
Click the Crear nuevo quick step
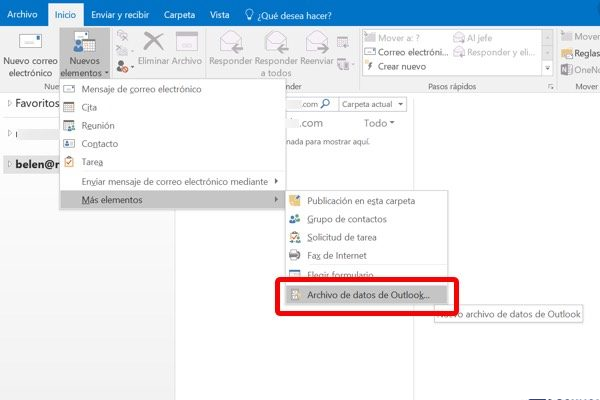pyautogui.click(x=396, y=67)
